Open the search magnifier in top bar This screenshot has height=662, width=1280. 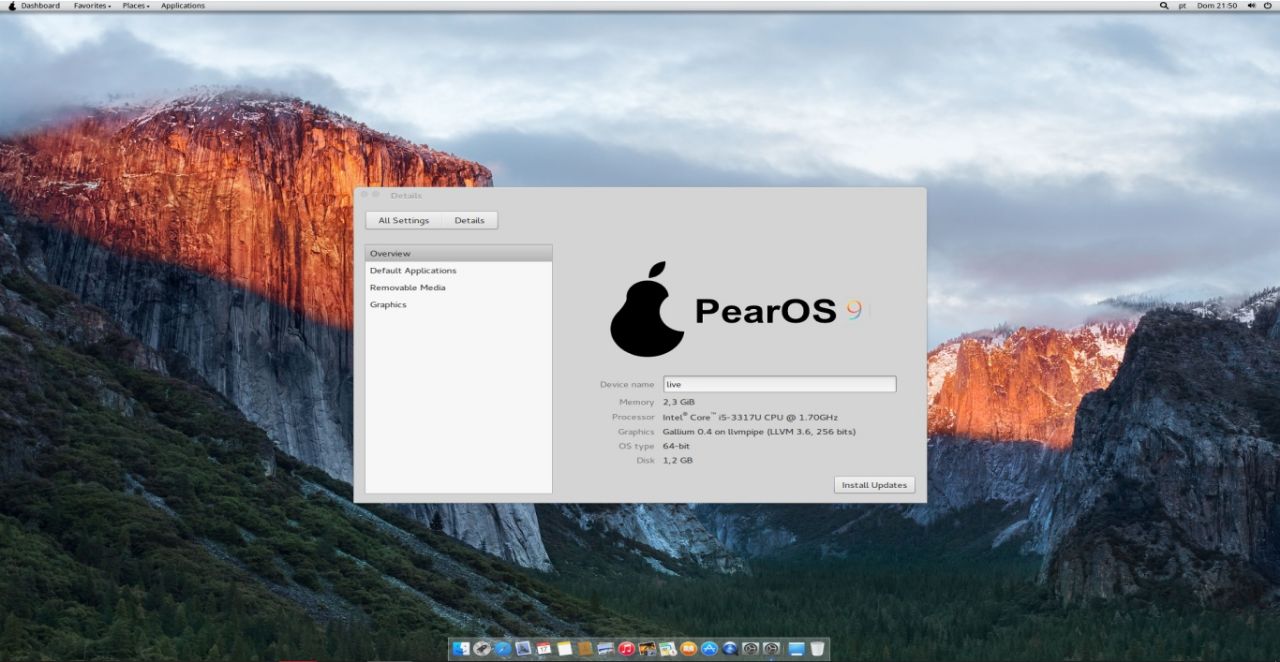coord(1163,5)
